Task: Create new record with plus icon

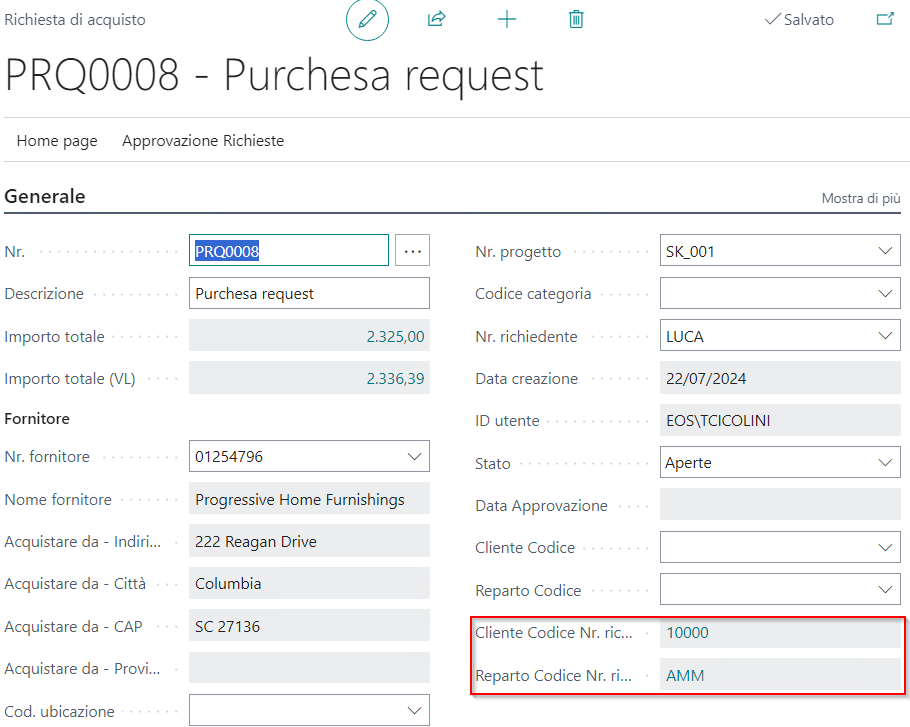Action: tap(507, 19)
